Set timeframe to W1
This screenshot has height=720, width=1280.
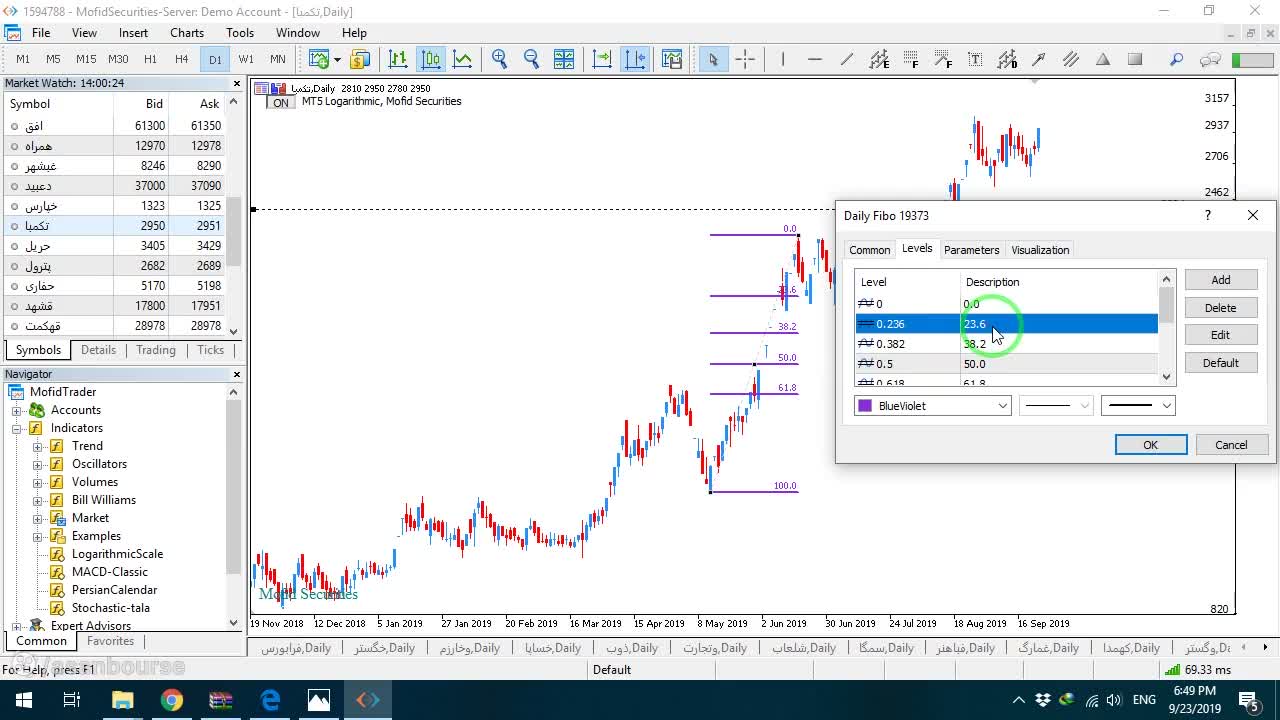click(x=246, y=59)
